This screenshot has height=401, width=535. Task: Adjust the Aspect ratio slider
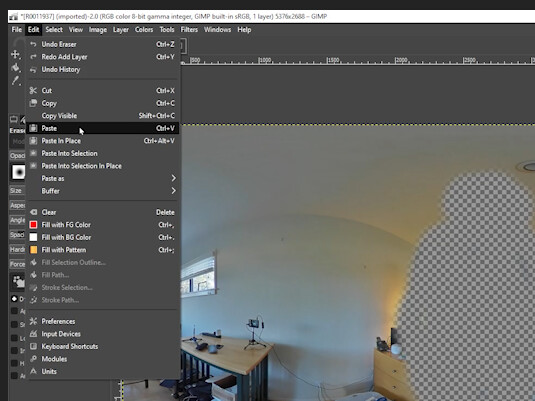point(17,205)
